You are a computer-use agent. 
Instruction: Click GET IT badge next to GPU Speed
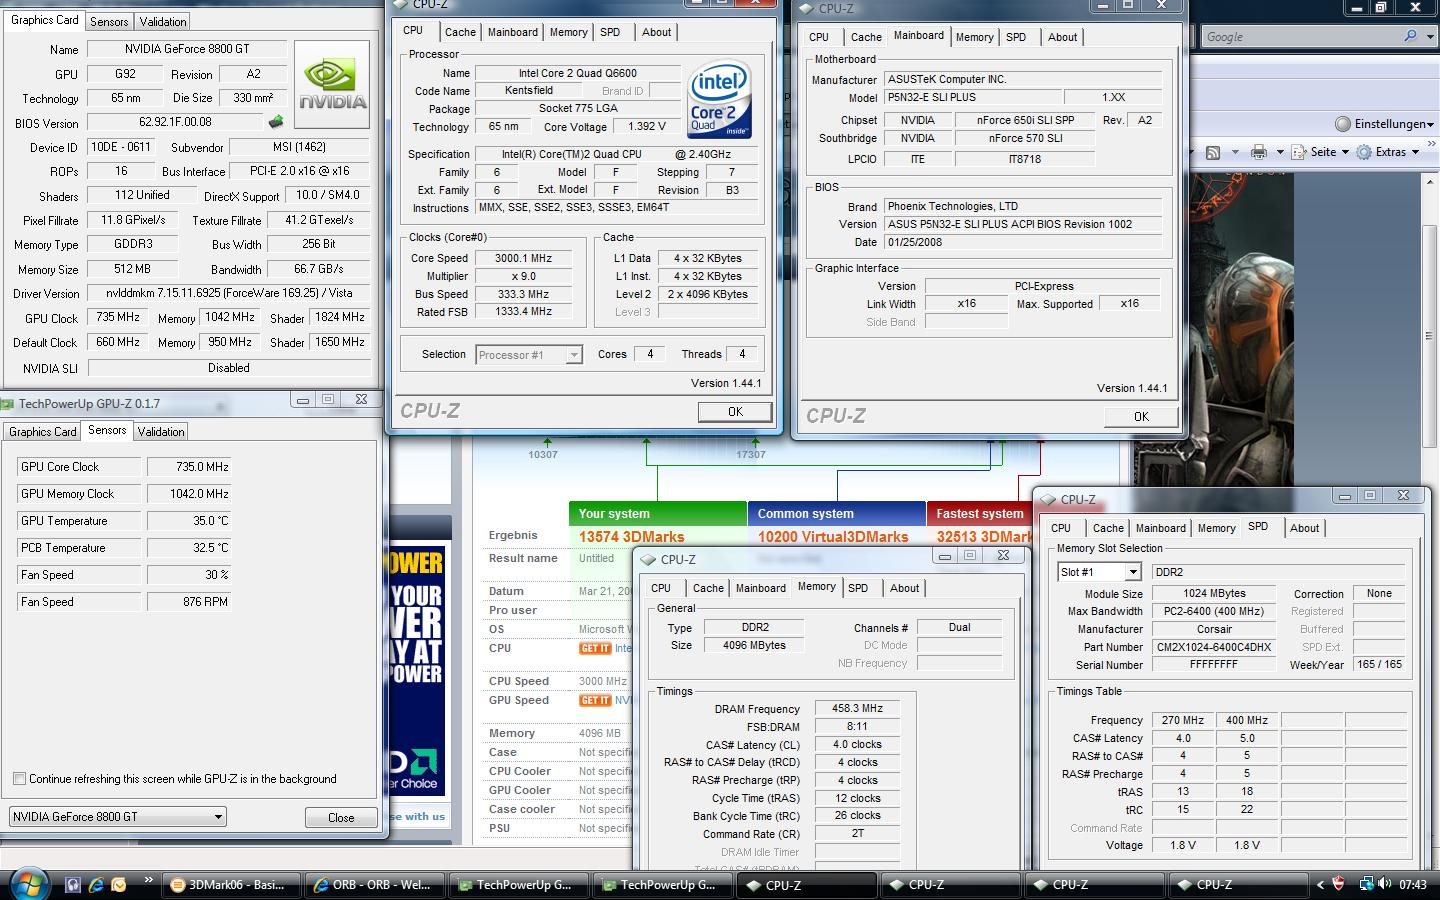coord(594,700)
